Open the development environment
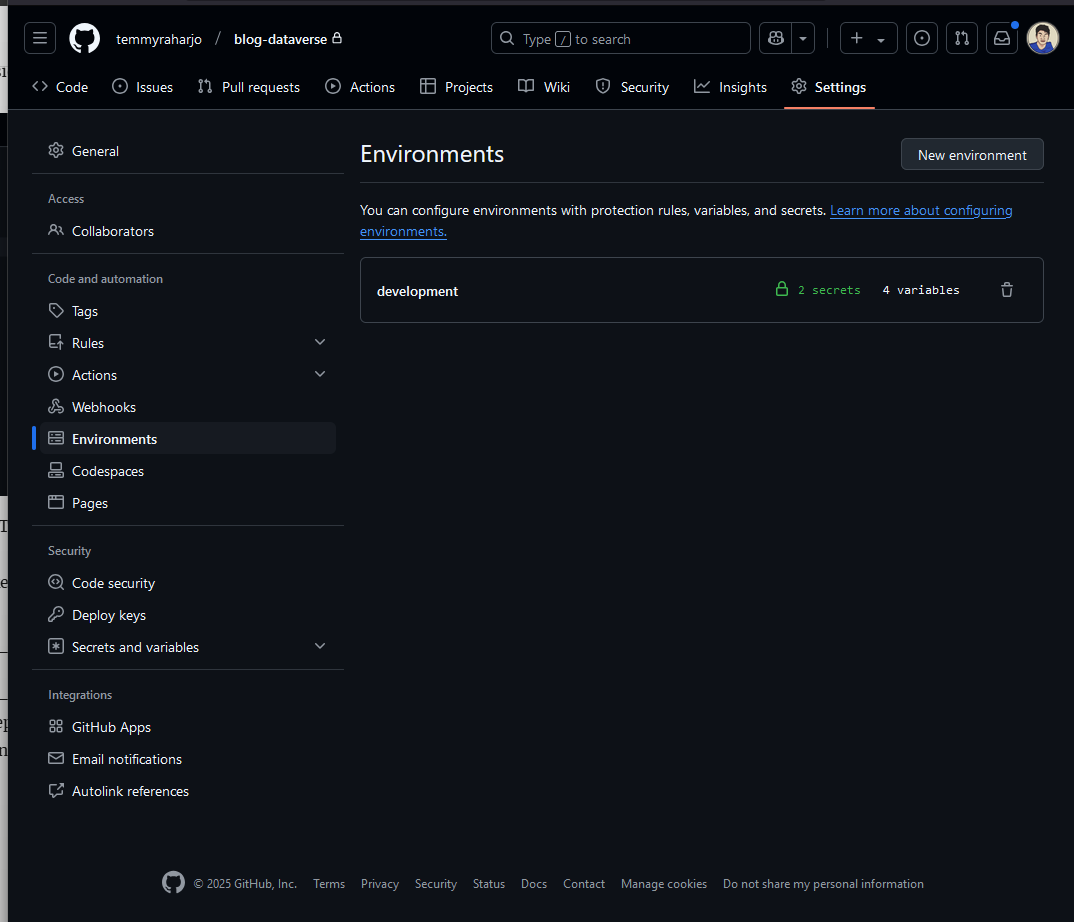The width and height of the screenshot is (1074, 922). pyautogui.click(x=417, y=291)
